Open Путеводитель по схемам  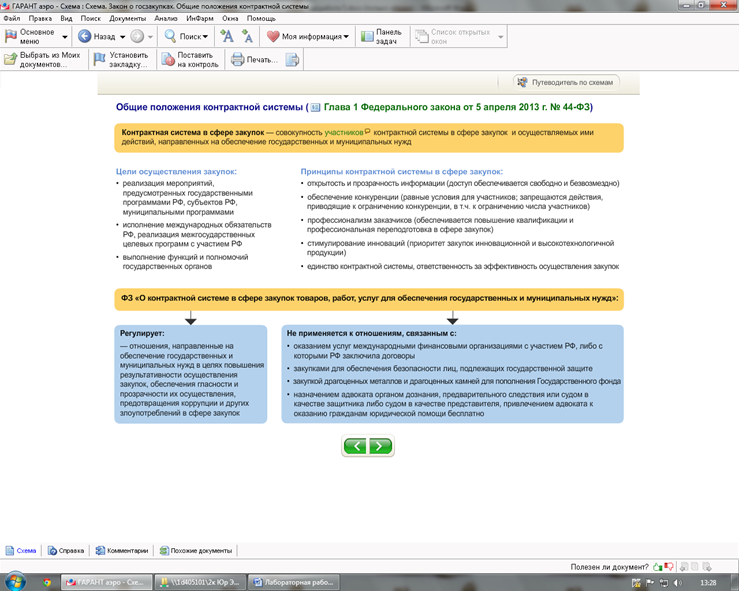(x=566, y=82)
